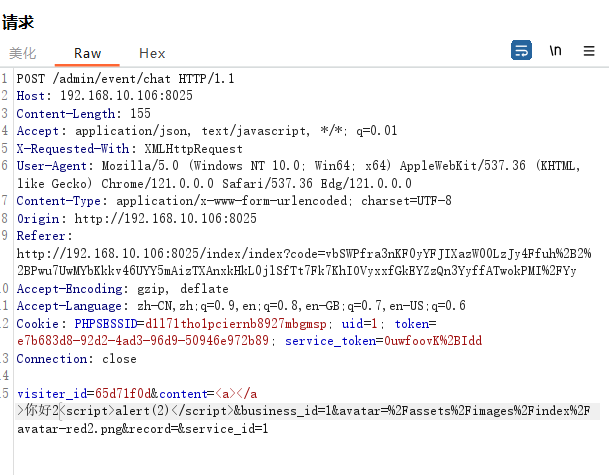Click the <script>alert(2)</script> payload text
Viewport: 609px width, 475px height.
(147, 411)
